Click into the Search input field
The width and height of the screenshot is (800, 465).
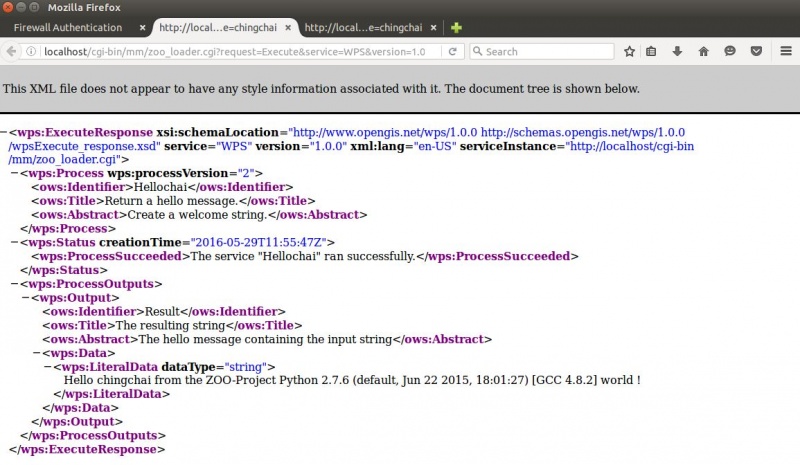coord(540,51)
